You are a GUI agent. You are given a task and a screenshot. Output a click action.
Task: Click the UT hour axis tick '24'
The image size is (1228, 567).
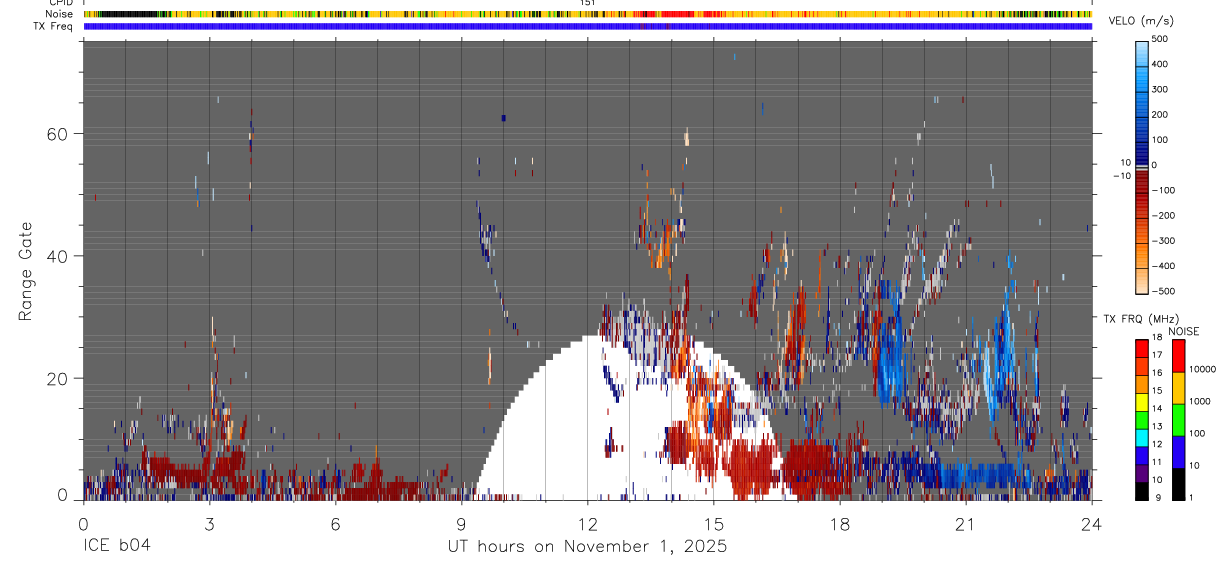(x=1091, y=523)
